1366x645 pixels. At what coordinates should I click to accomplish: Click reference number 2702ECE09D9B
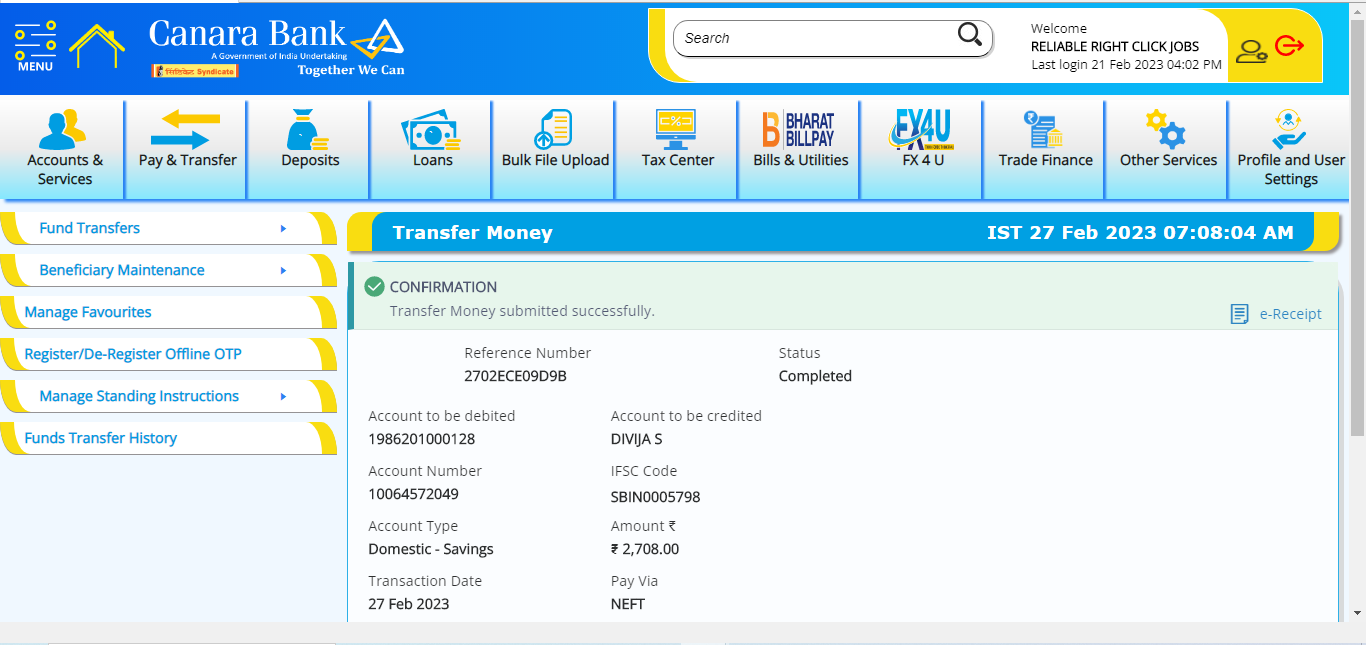(x=515, y=376)
